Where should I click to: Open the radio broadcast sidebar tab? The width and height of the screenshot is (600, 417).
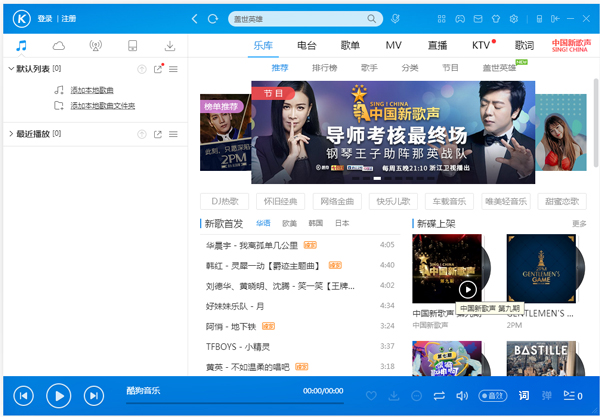[x=96, y=46]
